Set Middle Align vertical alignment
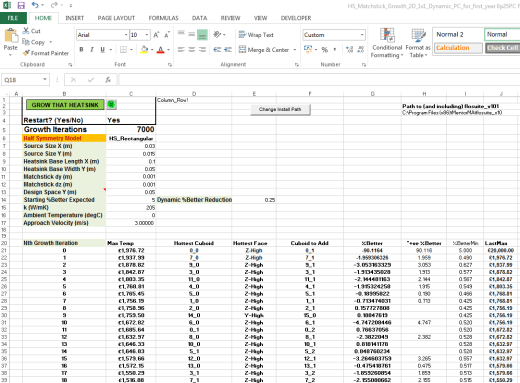The width and height of the screenshot is (520, 383). 192,34
